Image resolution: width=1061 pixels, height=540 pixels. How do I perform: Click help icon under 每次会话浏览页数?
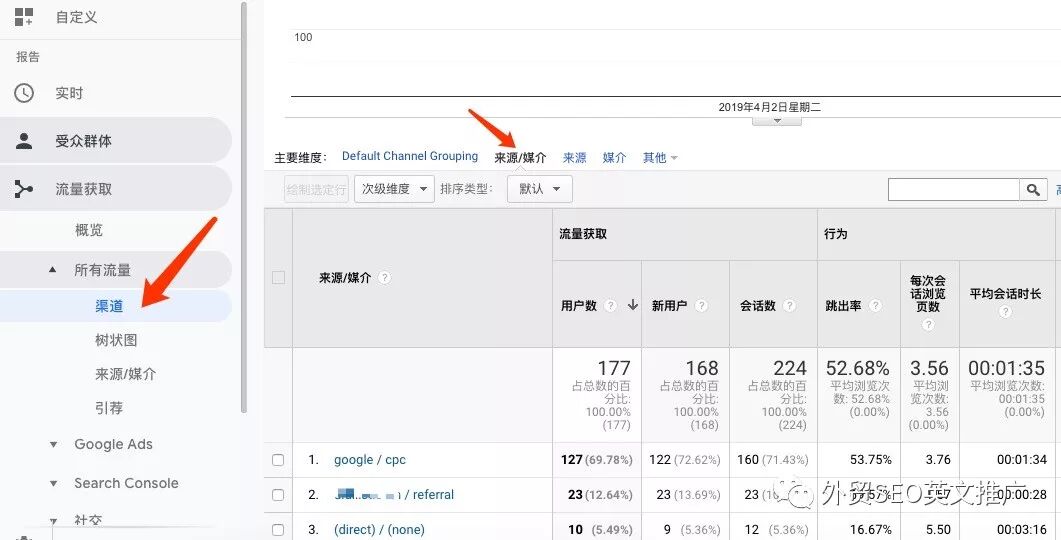coord(928,325)
